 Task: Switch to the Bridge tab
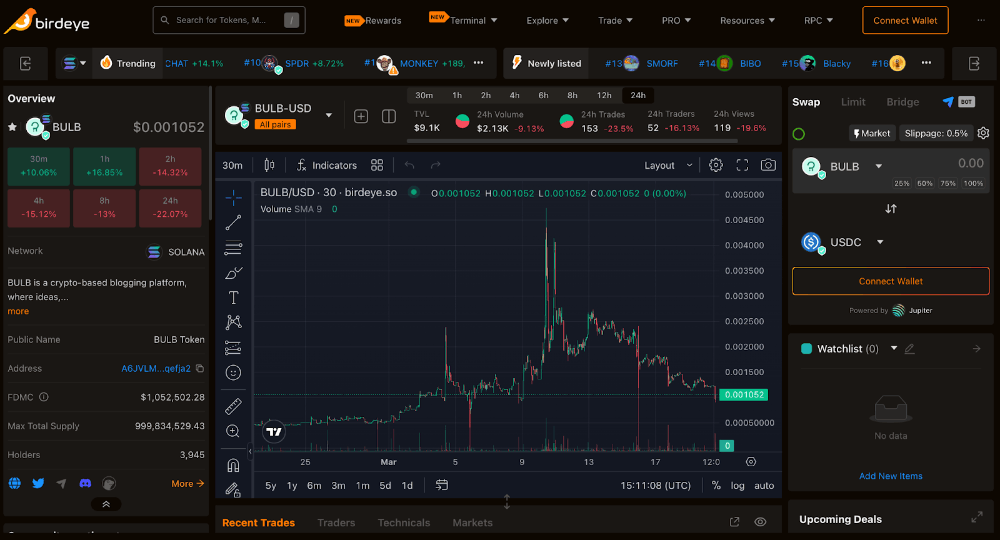click(902, 102)
